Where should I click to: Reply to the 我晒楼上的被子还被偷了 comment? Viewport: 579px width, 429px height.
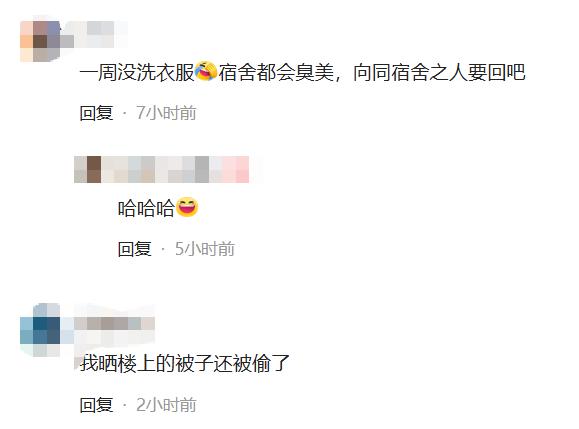pyautogui.click(x=96, y=405)
